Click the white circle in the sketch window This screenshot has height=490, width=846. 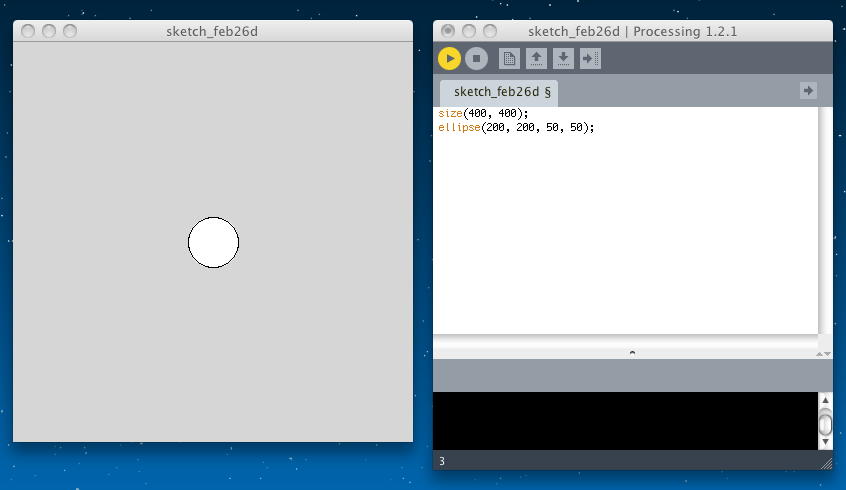click(x=213, y=242)
